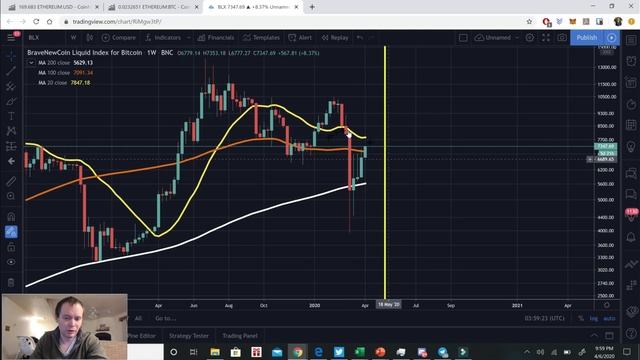Switch to the Trading Panel tab
Image resolution: width=640 pixels, height=360 pixels.
[x=240, y=336]
